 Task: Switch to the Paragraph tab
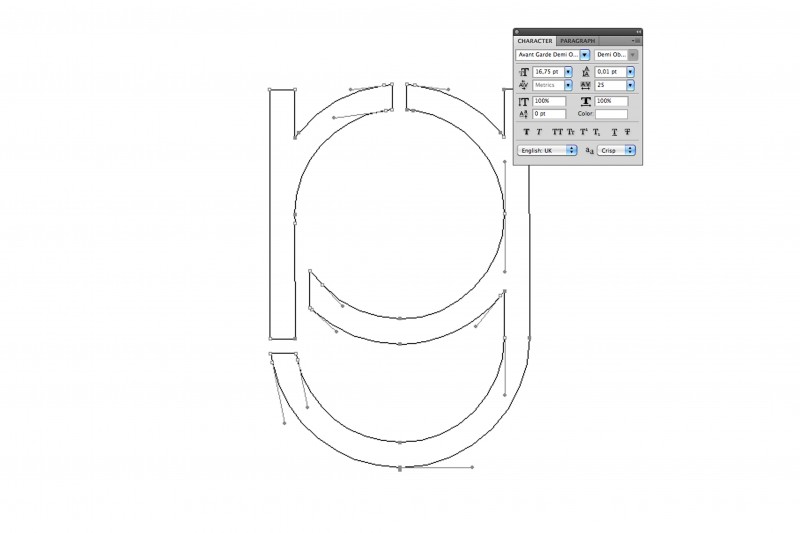(577, 41)
